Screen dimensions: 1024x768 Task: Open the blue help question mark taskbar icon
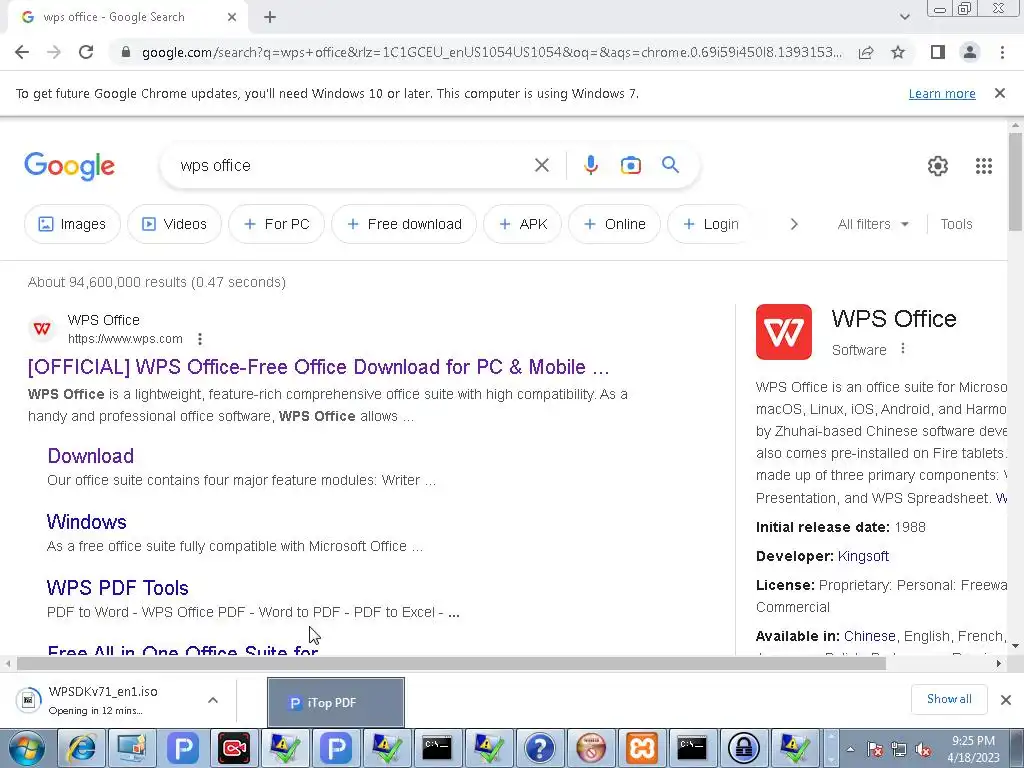click(x=539, y=748)
